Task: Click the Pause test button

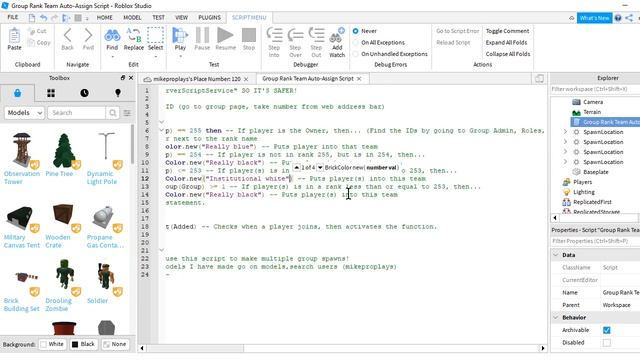Action: tap(202, 36)
